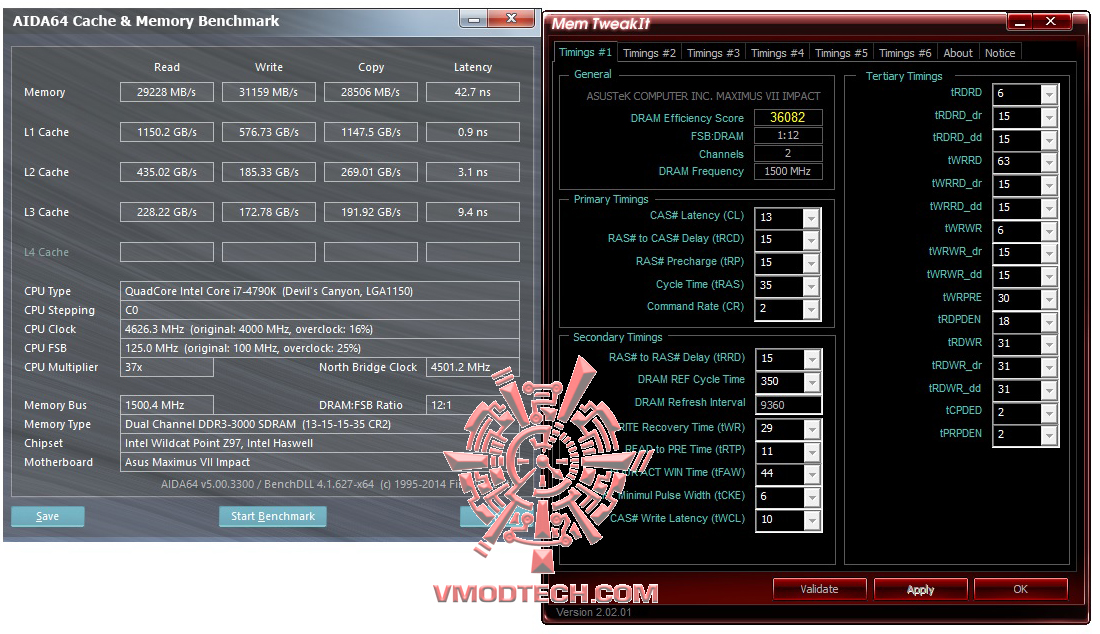Image resolution: width=1100 pixels, height=634 pixels.
Task: Expand the tCPDED dropdown
Action: [1049, 412]
